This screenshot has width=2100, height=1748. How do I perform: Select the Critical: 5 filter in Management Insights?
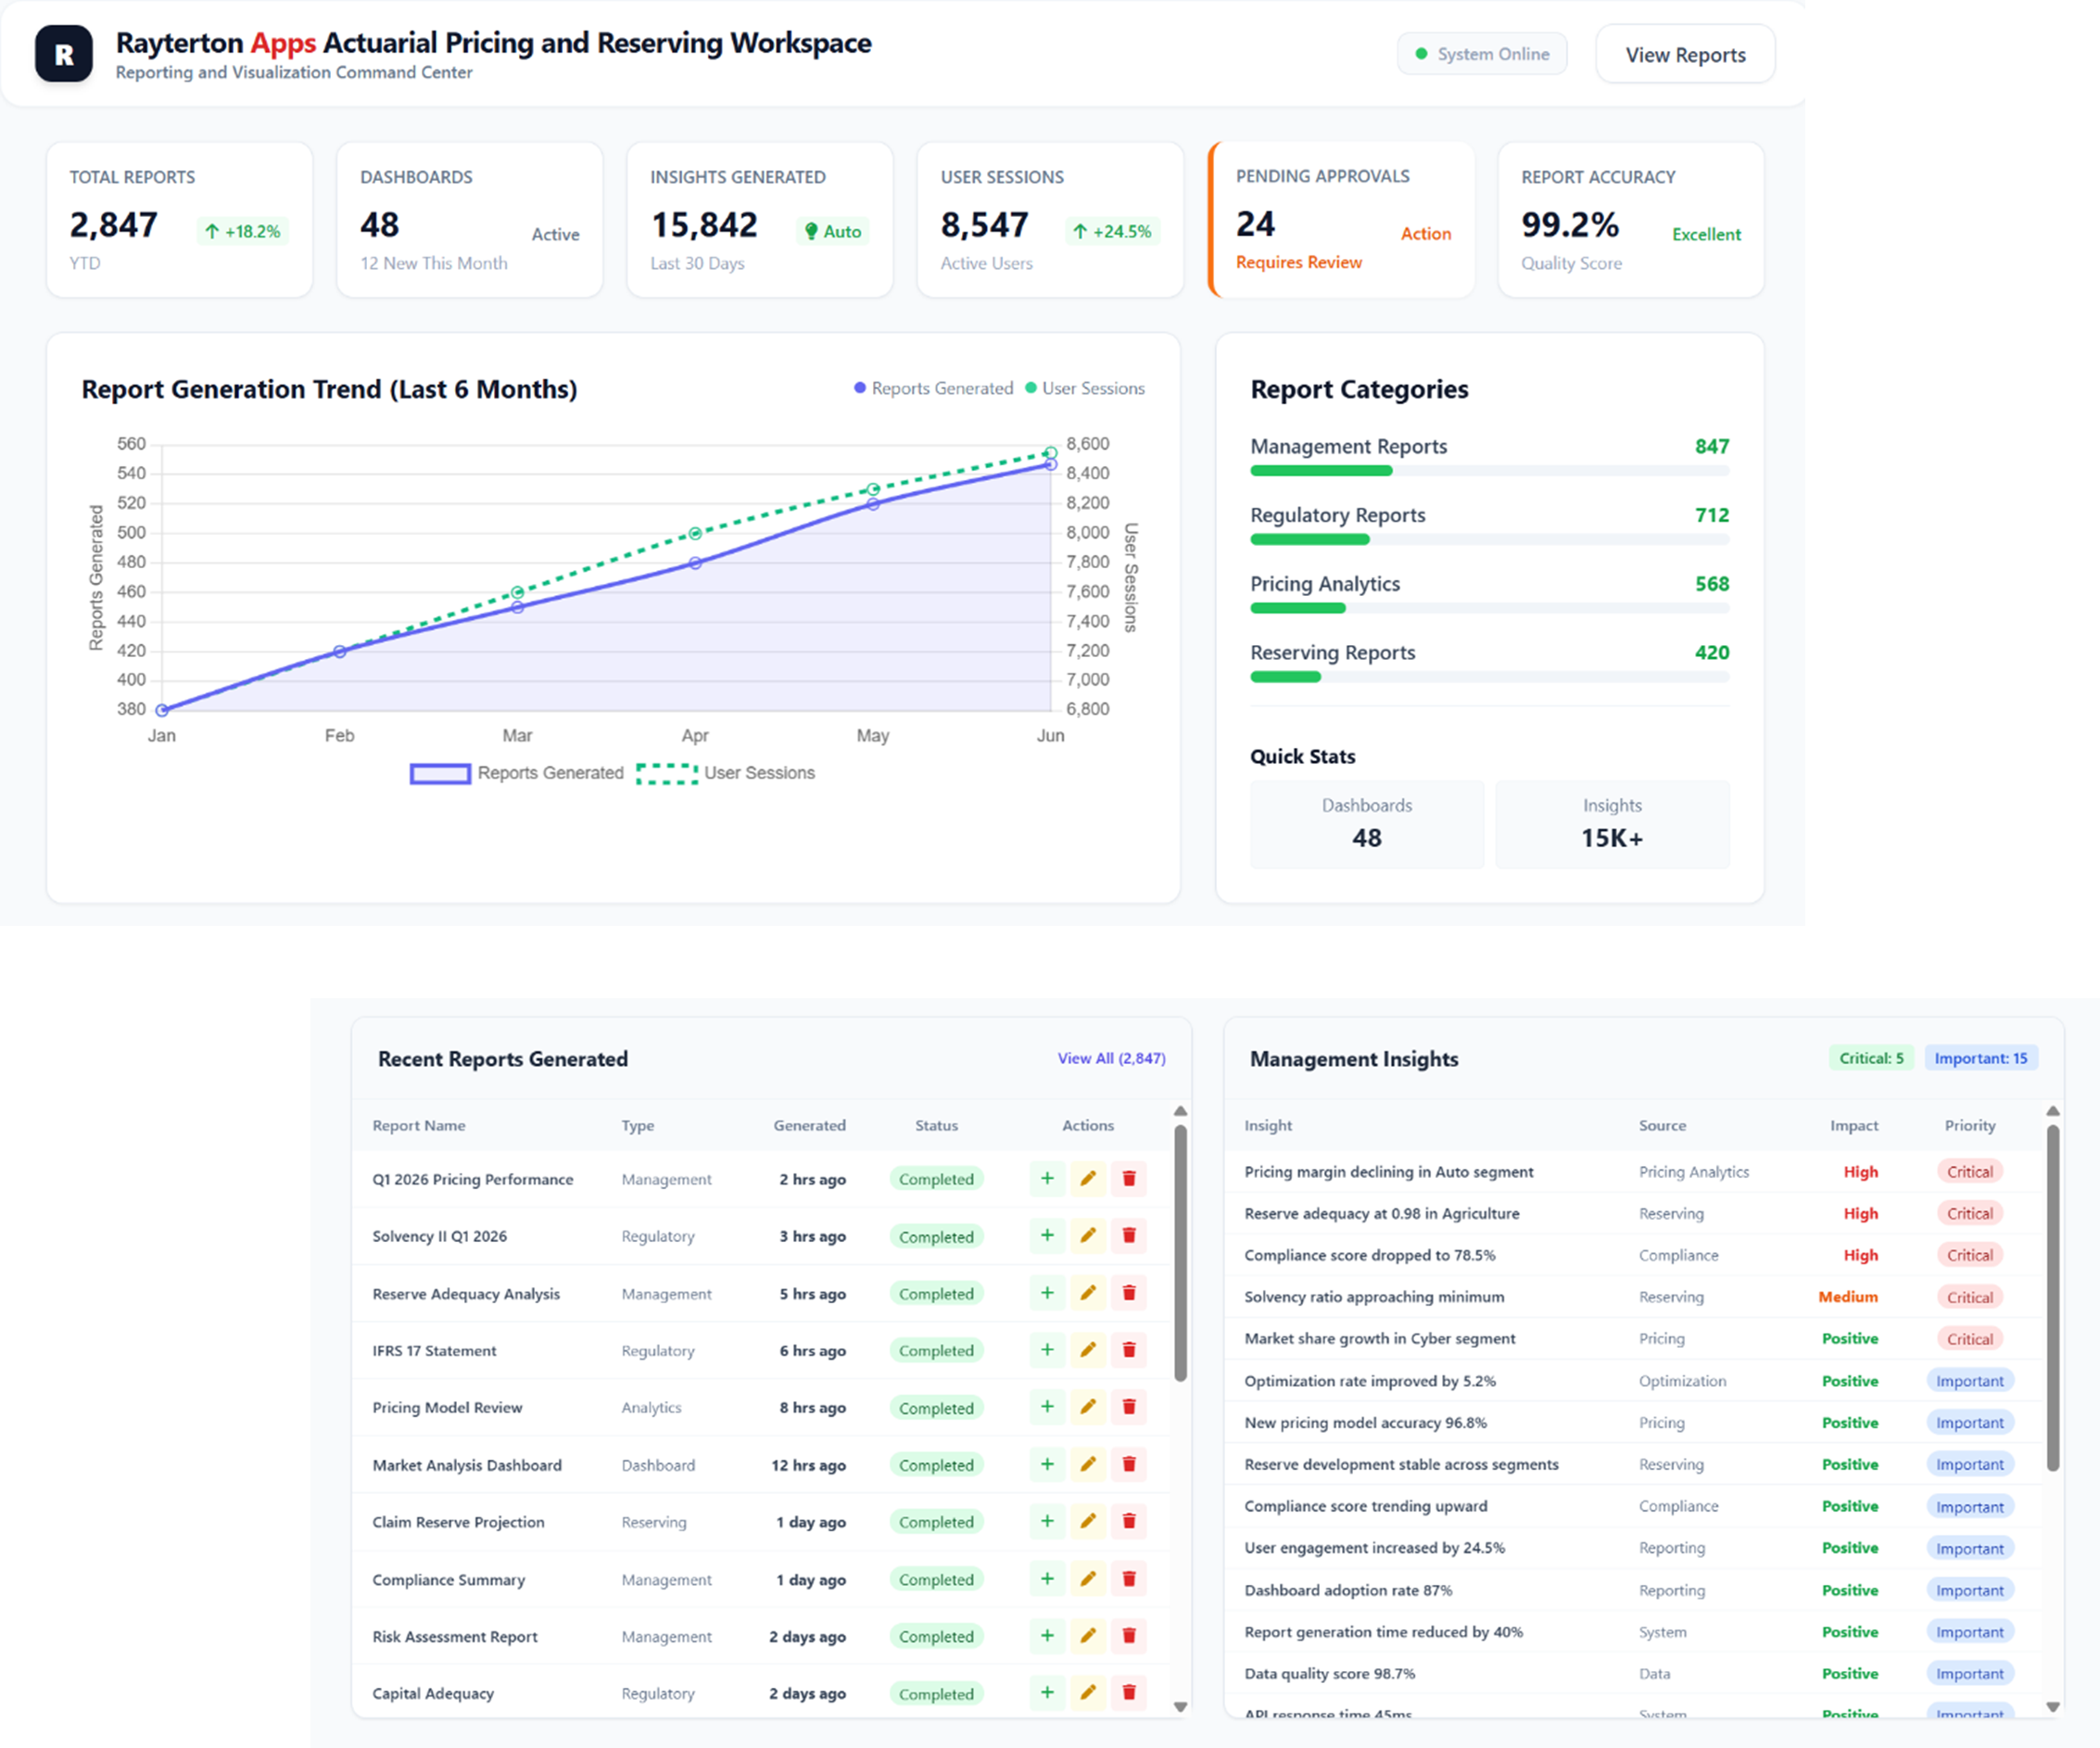click(x=1871, y=1057)
